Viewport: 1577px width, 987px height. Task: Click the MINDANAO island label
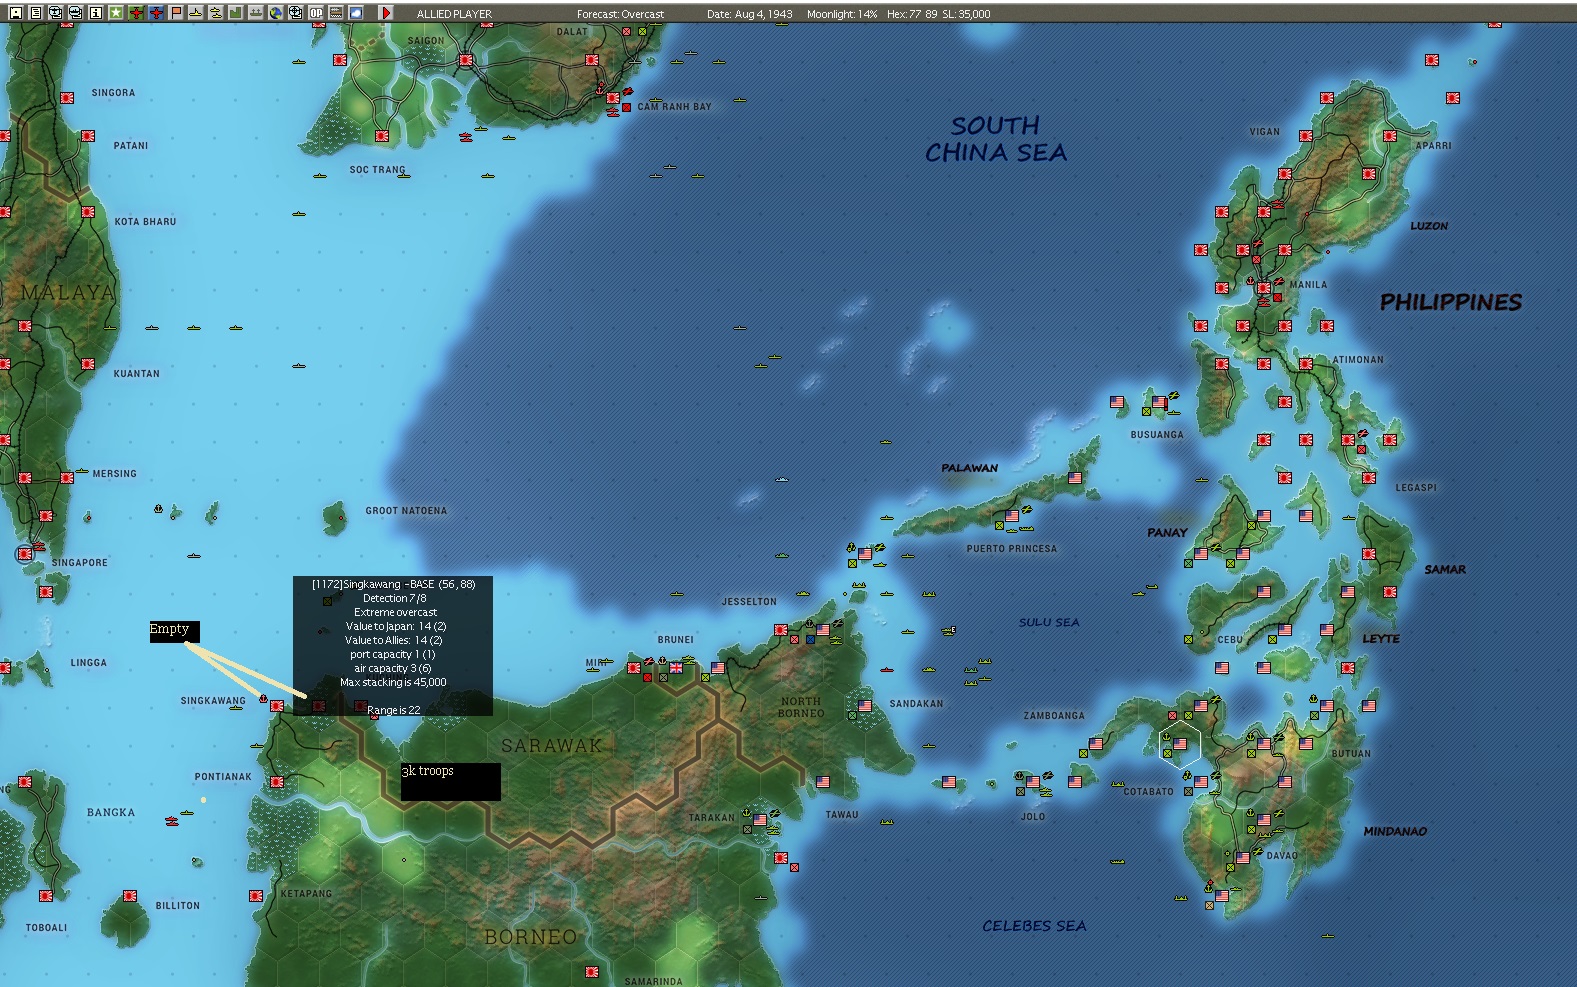tap(1395, 831)
